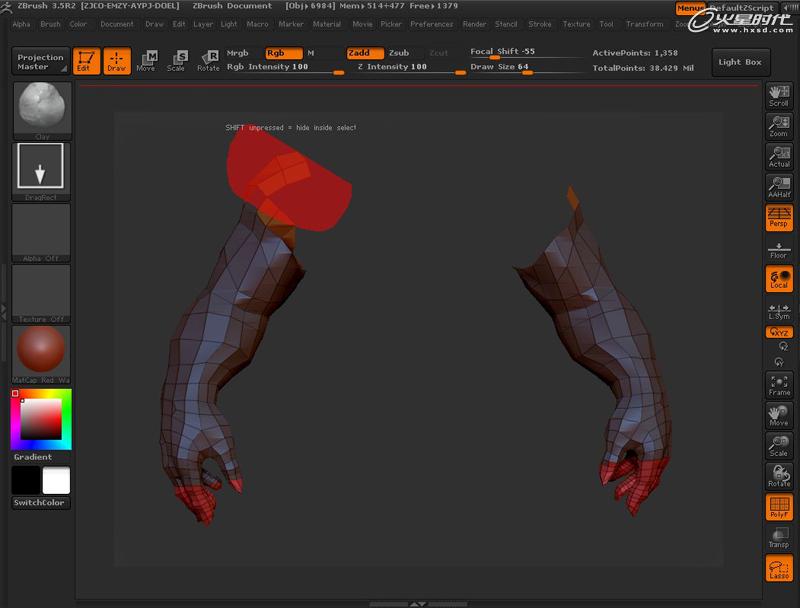This screenshot has height=608, width=800.
Task: Enable Mrgb paint mode
Action: (x=237, y=53)
